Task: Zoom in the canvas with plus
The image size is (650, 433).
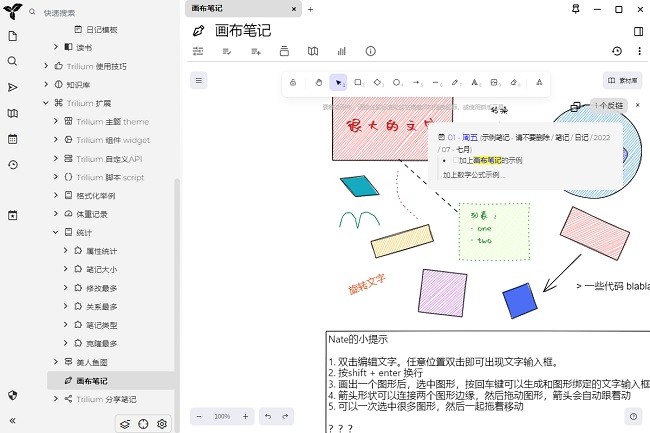Action: point(245,416)
